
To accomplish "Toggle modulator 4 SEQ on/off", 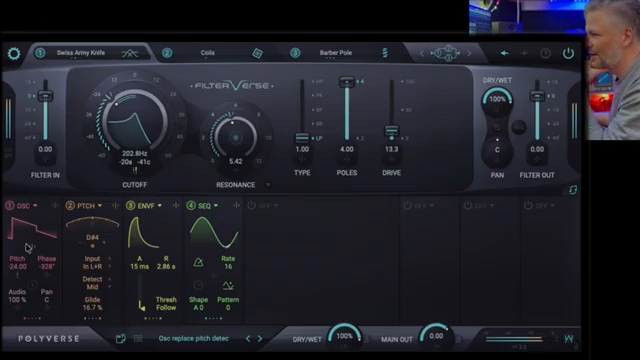I will [191, 206].
